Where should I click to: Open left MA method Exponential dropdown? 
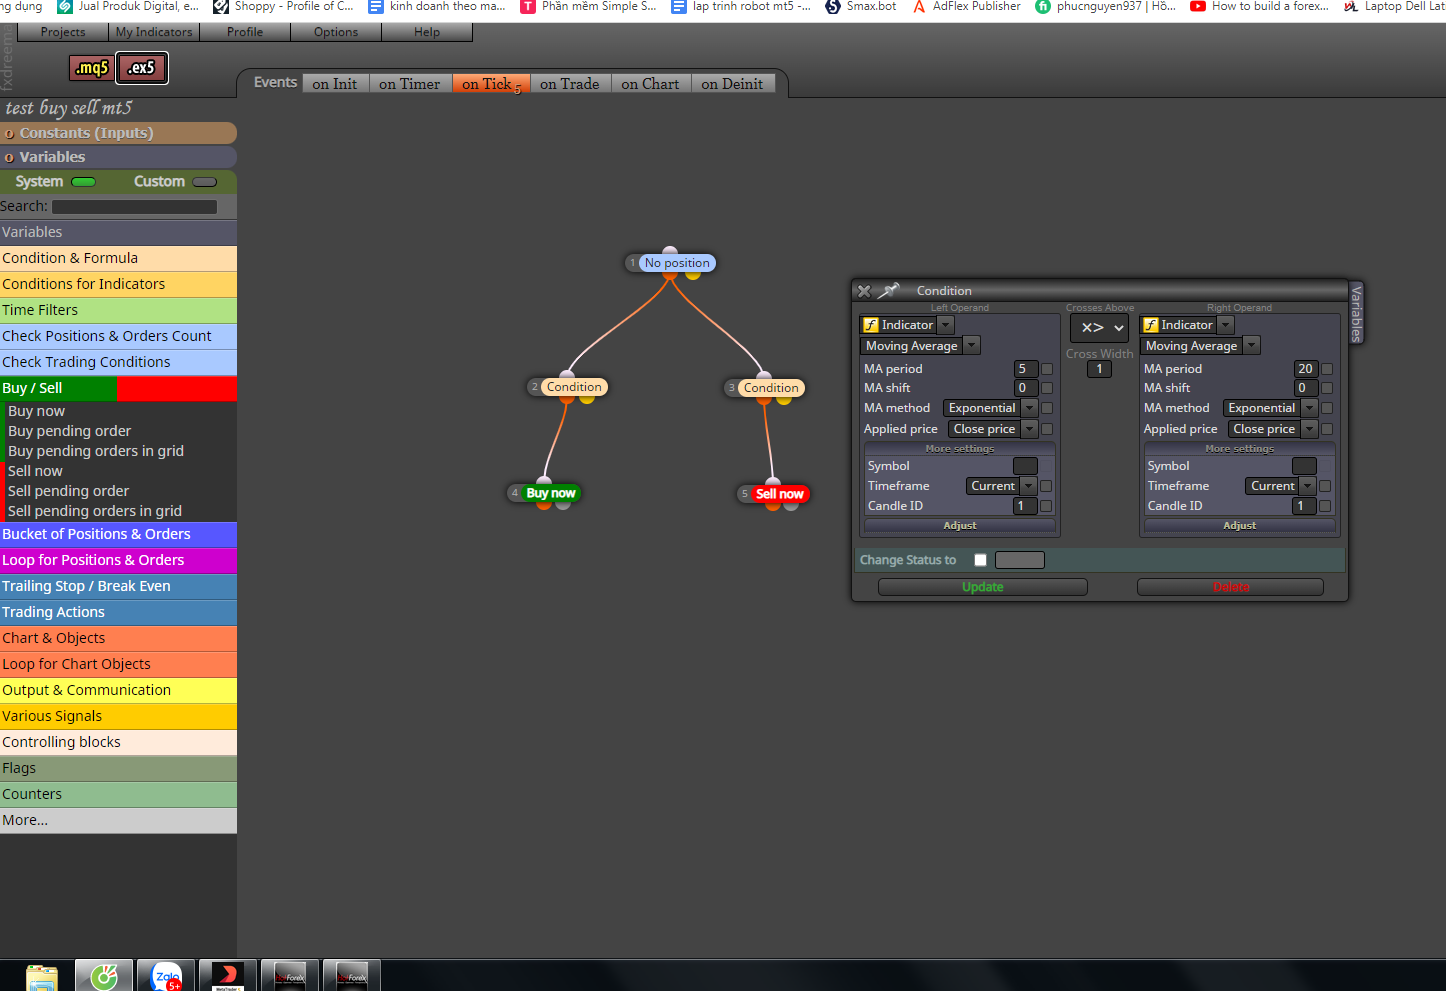pyautogui.click(x=991, y=408)
